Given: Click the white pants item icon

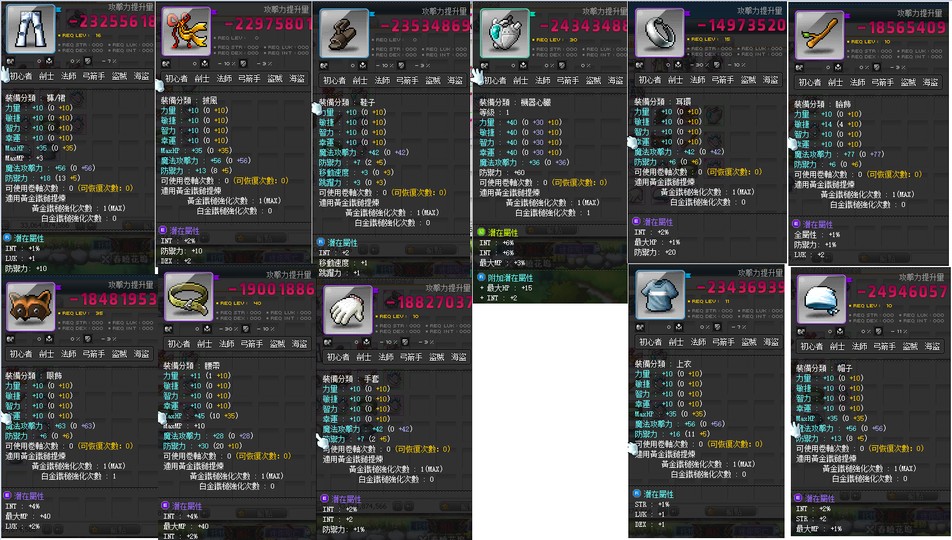Looking at the screenshot, I should click(x=30, y=28).
